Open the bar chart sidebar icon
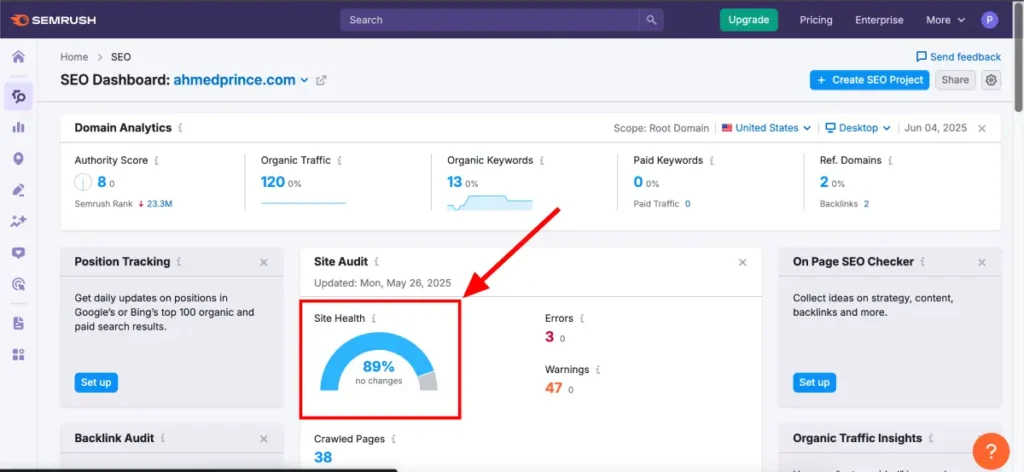The image size is (1024, 472). coord(18,127)
